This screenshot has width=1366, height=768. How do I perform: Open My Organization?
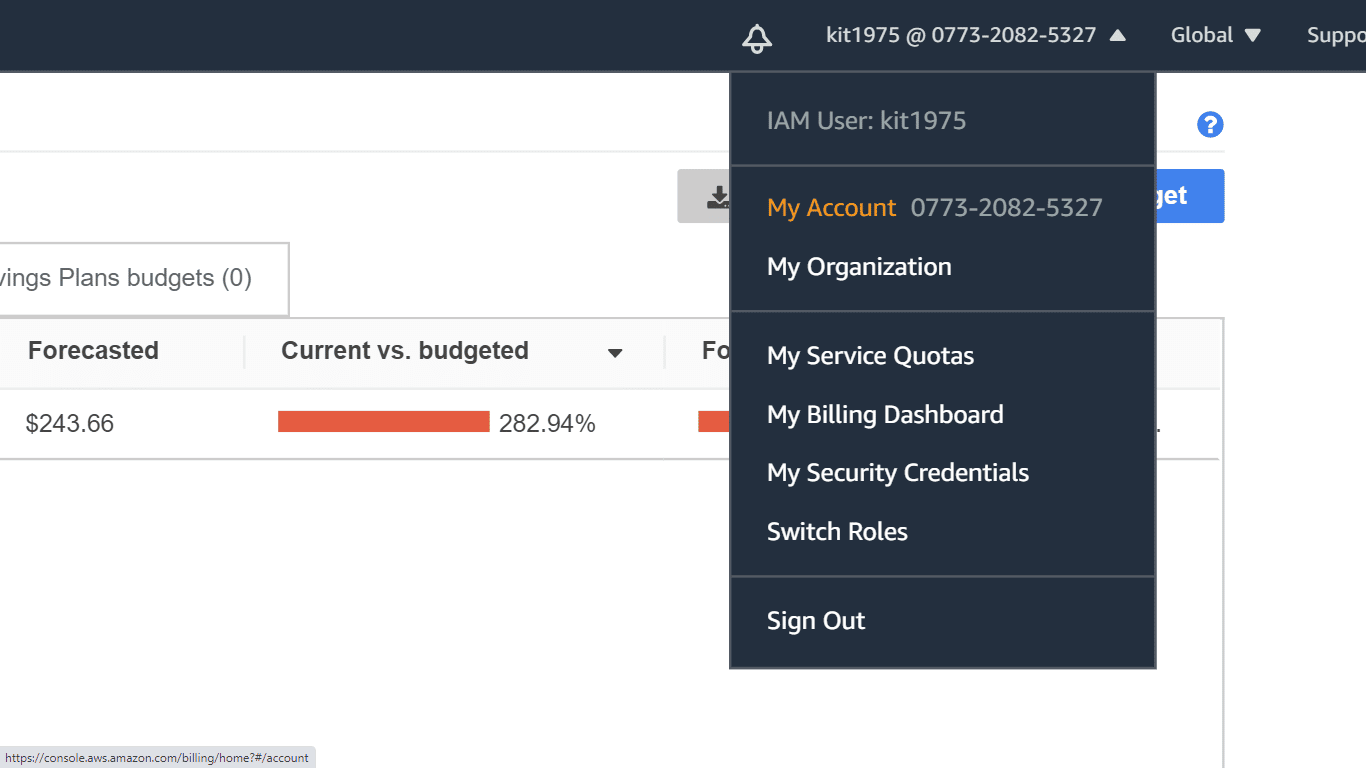(x=859, y=266)
